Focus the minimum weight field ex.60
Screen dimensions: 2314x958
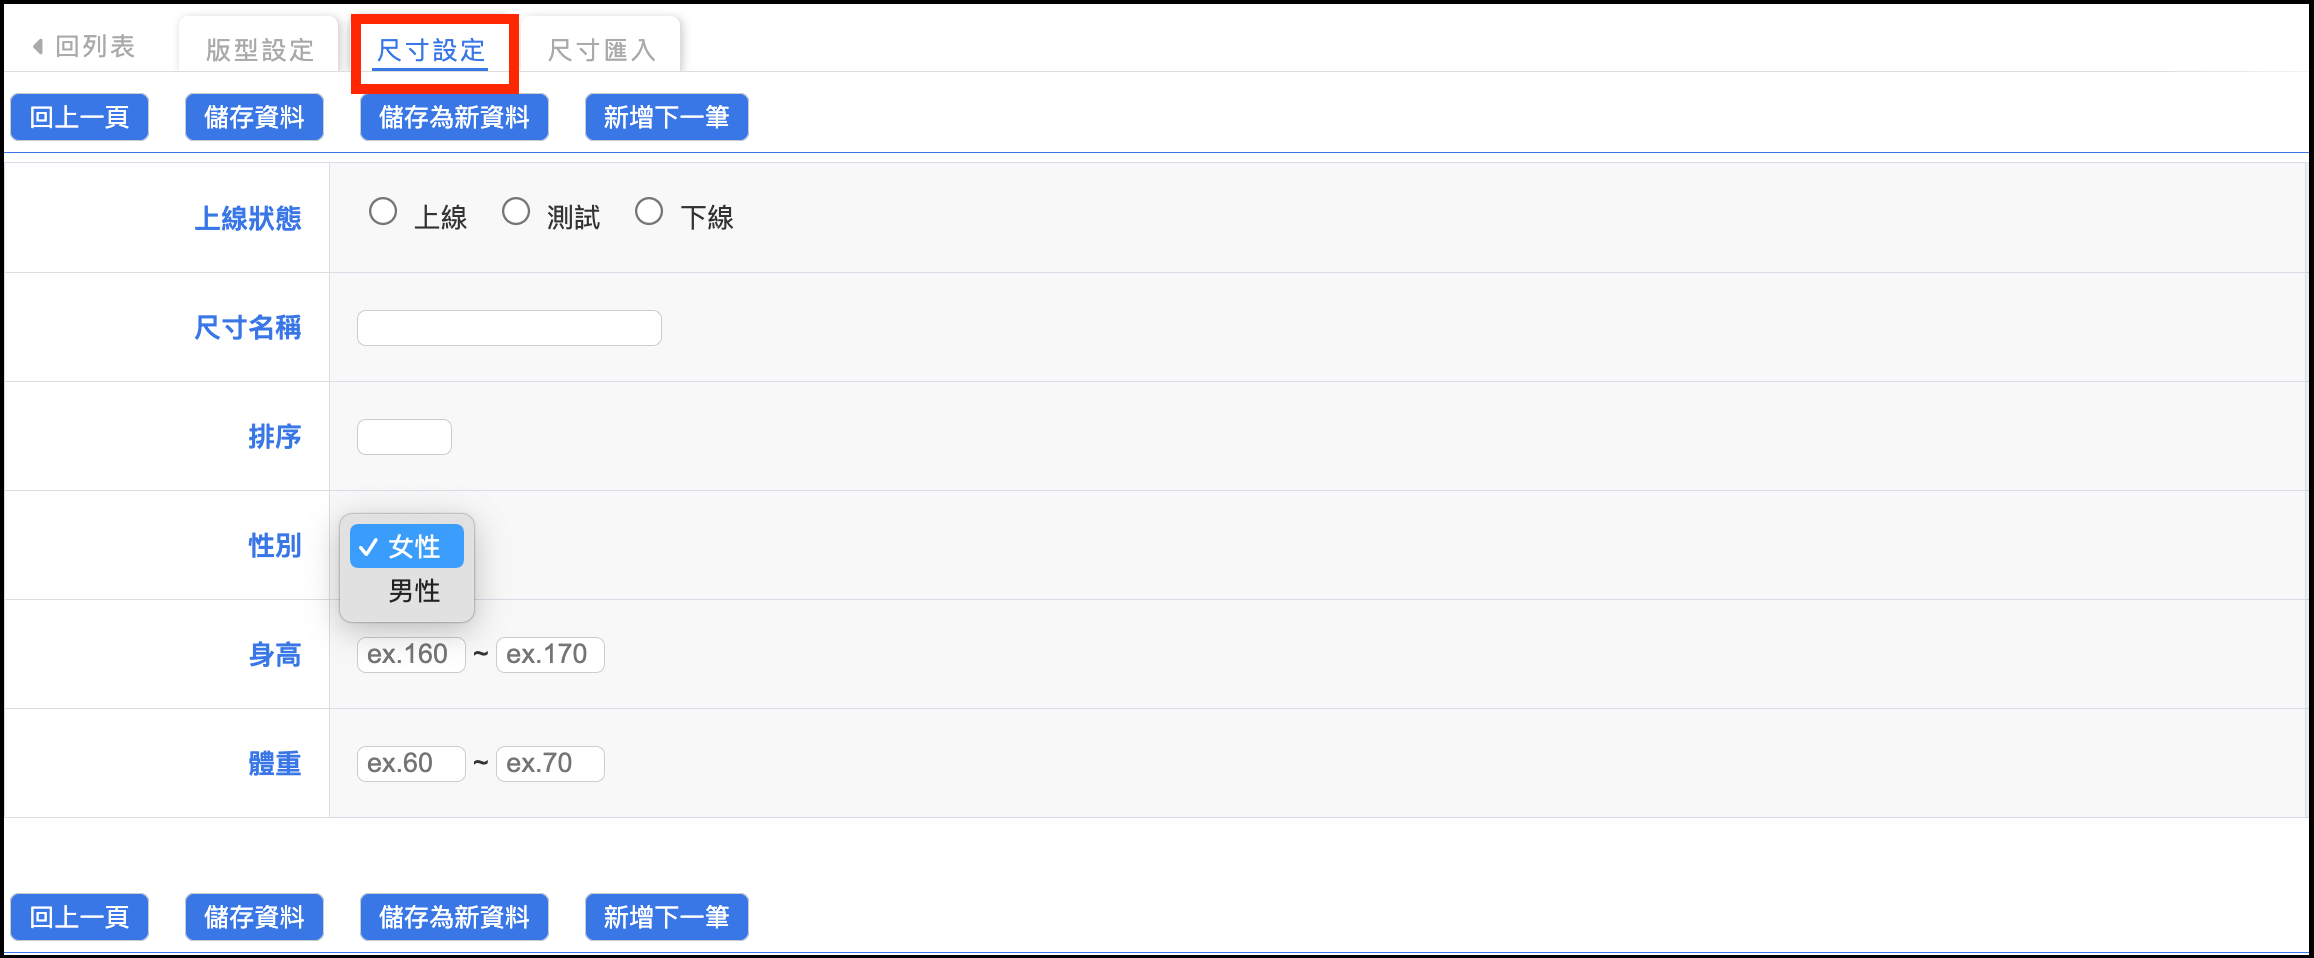411,764
